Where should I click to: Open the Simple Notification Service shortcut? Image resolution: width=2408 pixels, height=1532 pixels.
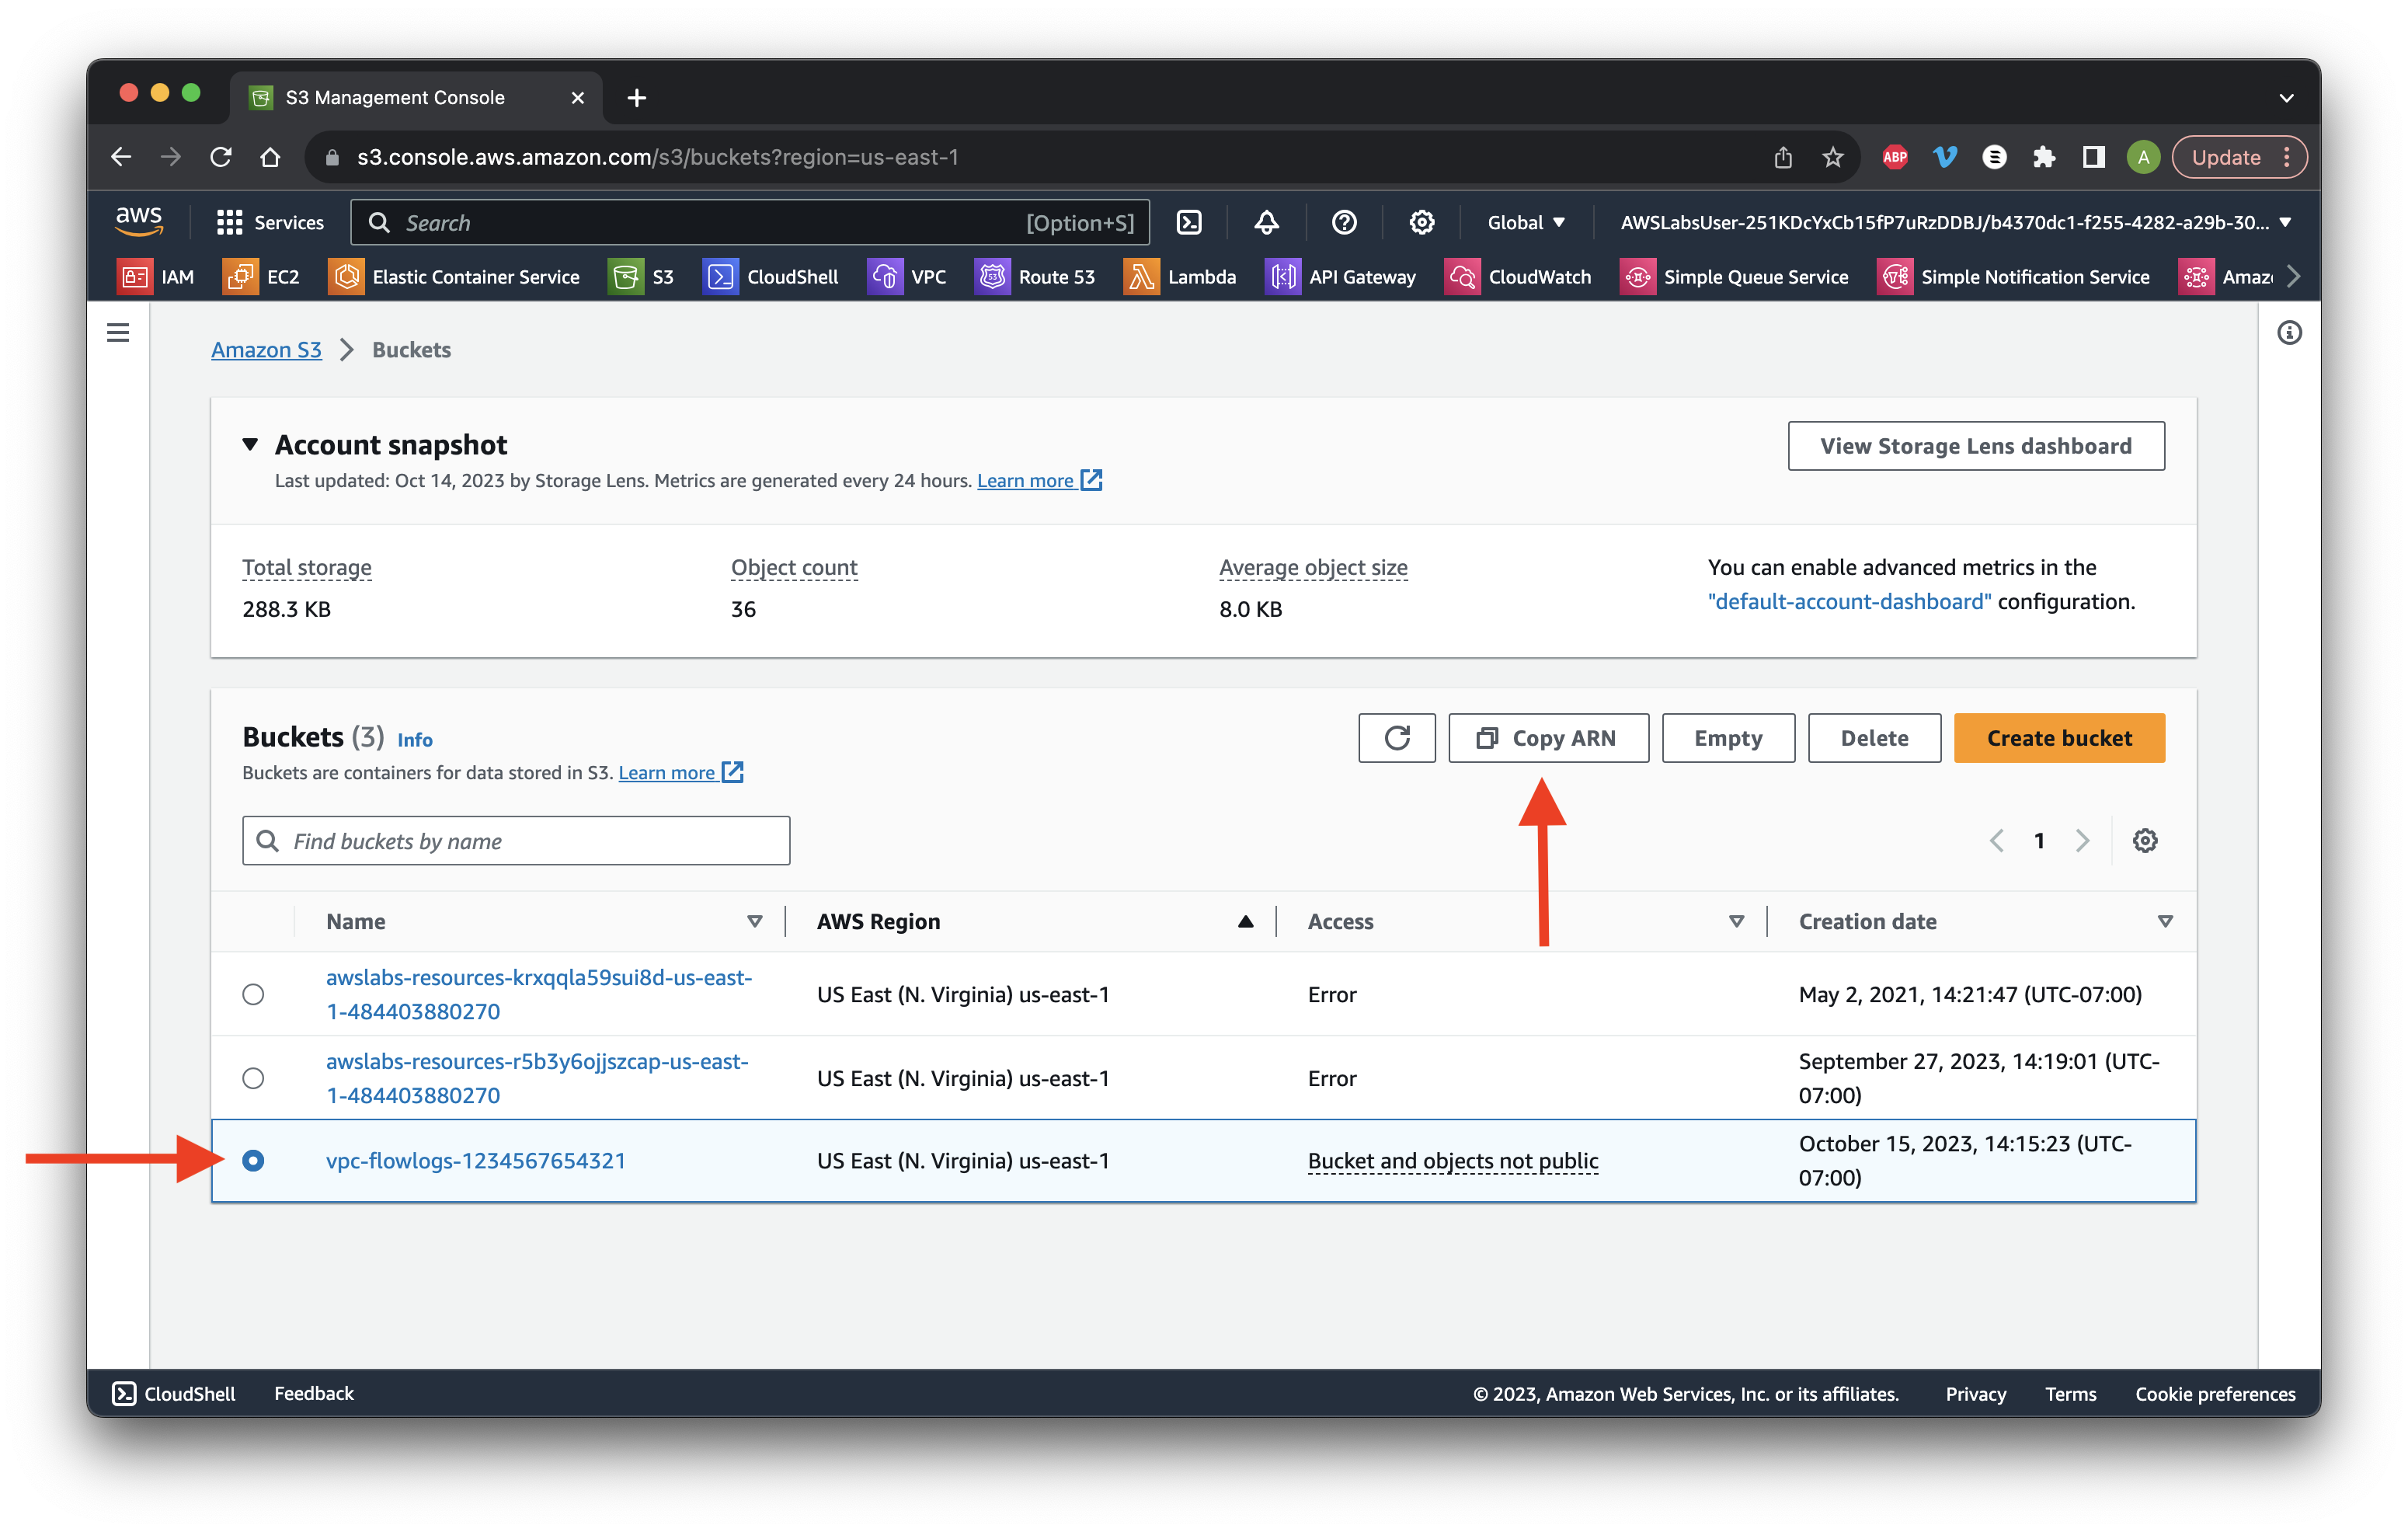[2014, 277]
